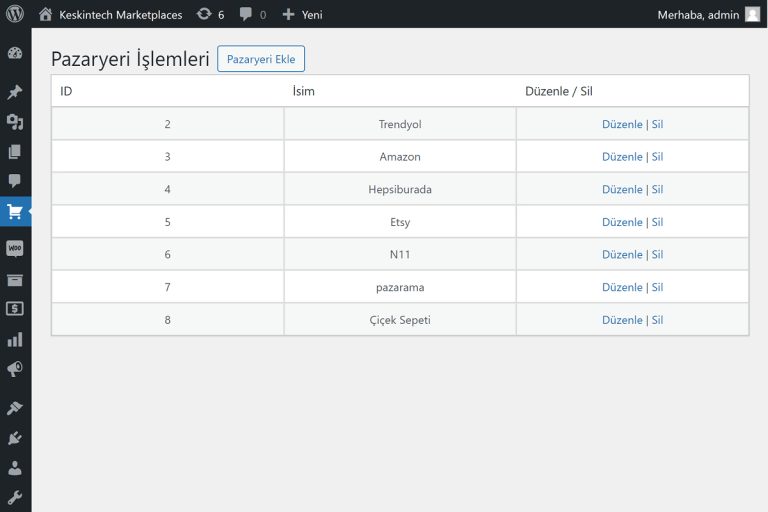Viewport: 768px width, 512px height.
Task: Open the Comments speech bubble in sidebar
Action: coord(15,181)
